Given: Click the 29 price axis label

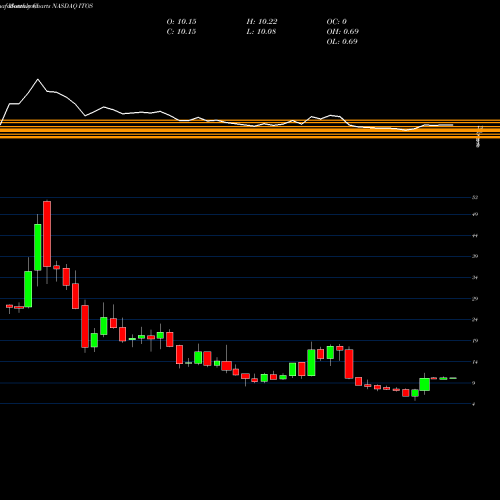Looking at the screenshot, I should [x=475, y=299].
